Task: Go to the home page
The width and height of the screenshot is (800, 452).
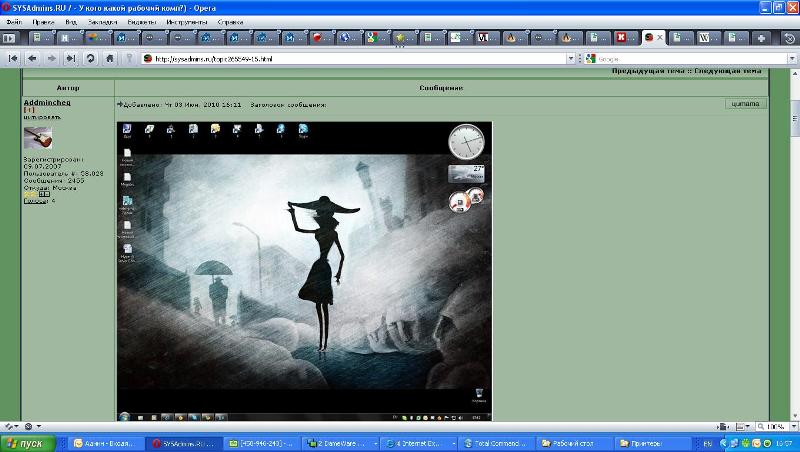Action: pos(110,59)
